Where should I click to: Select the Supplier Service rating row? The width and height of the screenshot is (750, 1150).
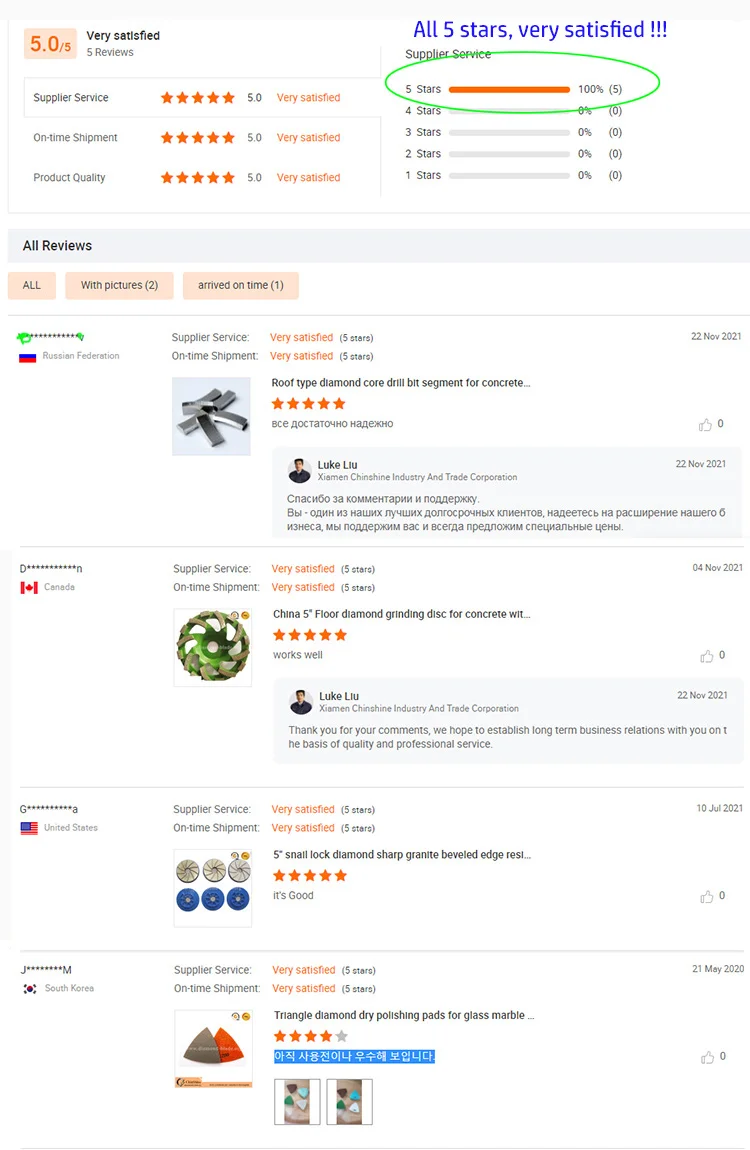[202, 98]
